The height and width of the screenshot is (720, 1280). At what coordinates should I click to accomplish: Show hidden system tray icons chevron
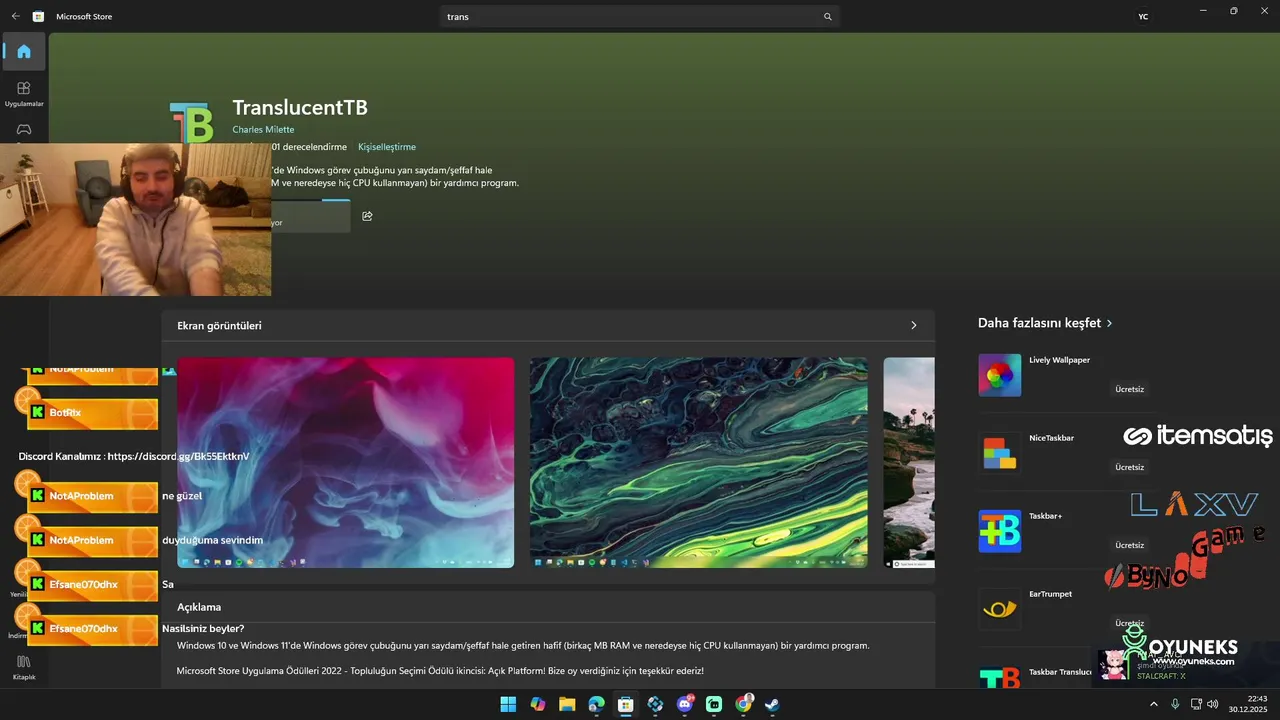coord(1154,704)
